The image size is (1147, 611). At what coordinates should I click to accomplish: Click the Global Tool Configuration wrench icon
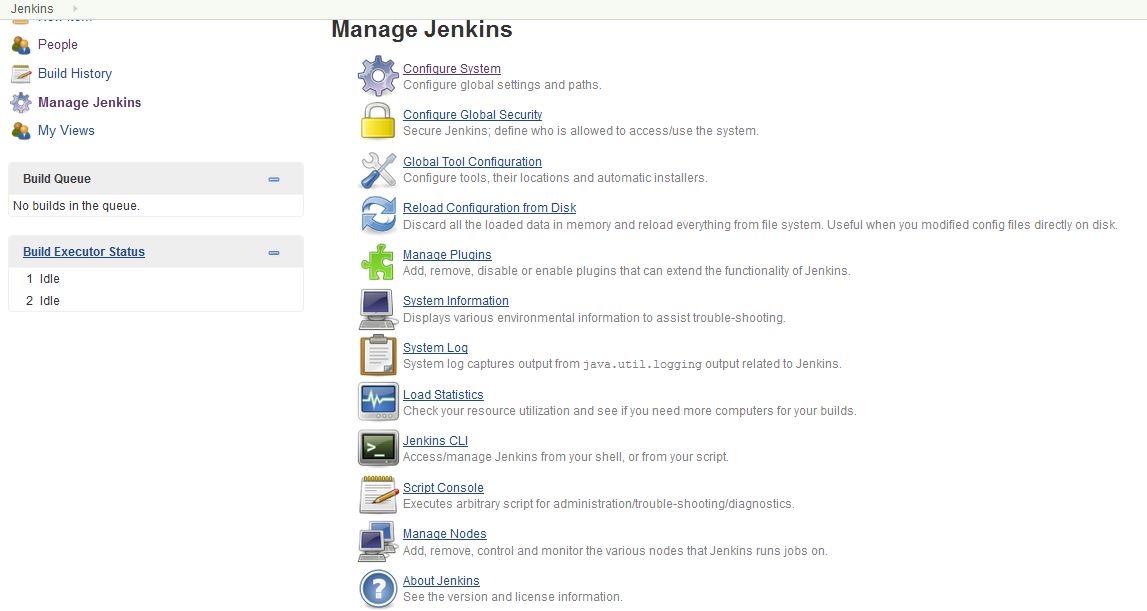377,170
